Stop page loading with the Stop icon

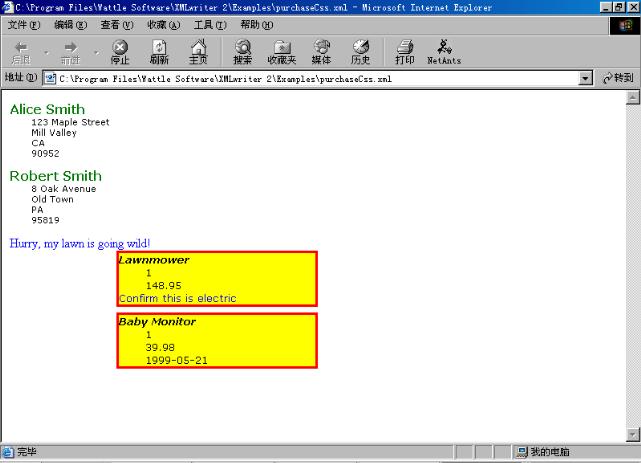pyautogui.click(x=120, y=51)
